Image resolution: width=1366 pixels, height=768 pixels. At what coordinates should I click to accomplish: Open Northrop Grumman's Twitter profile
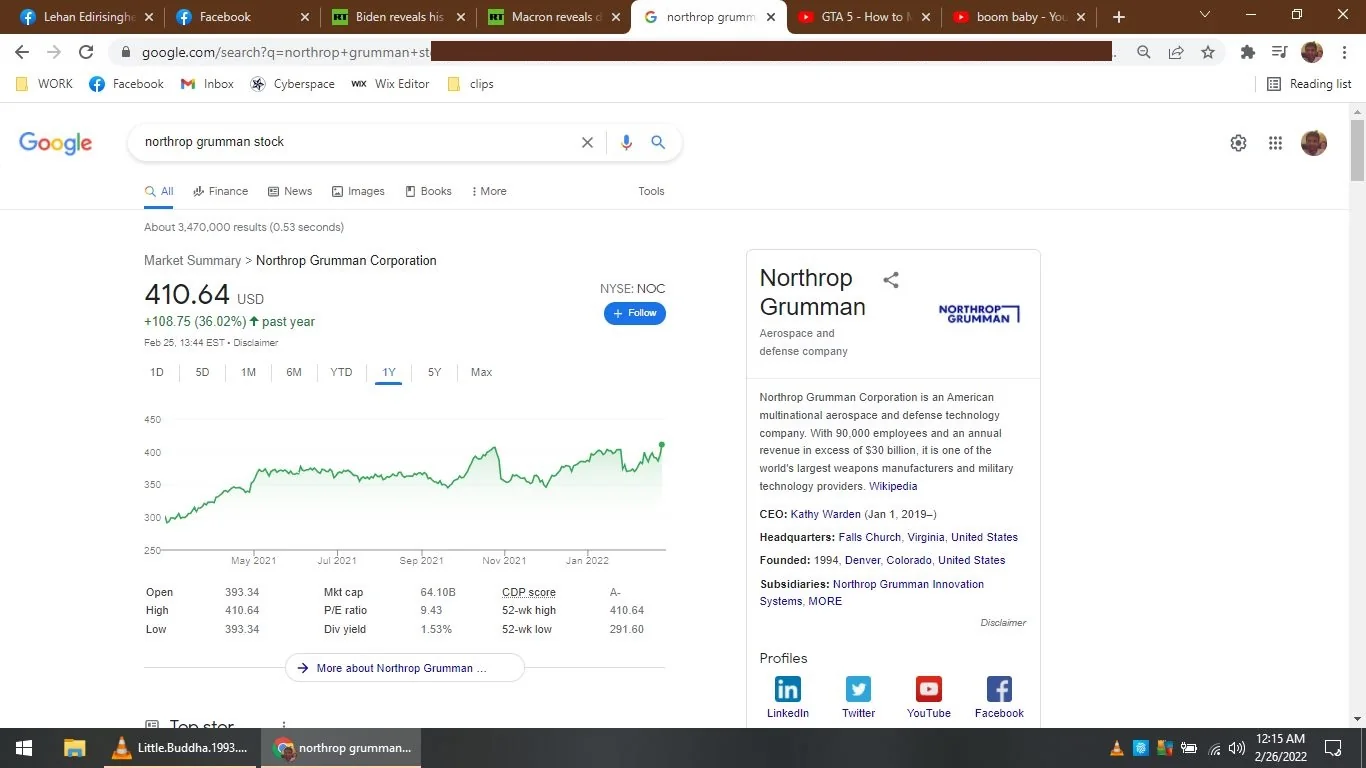point(858,697)
